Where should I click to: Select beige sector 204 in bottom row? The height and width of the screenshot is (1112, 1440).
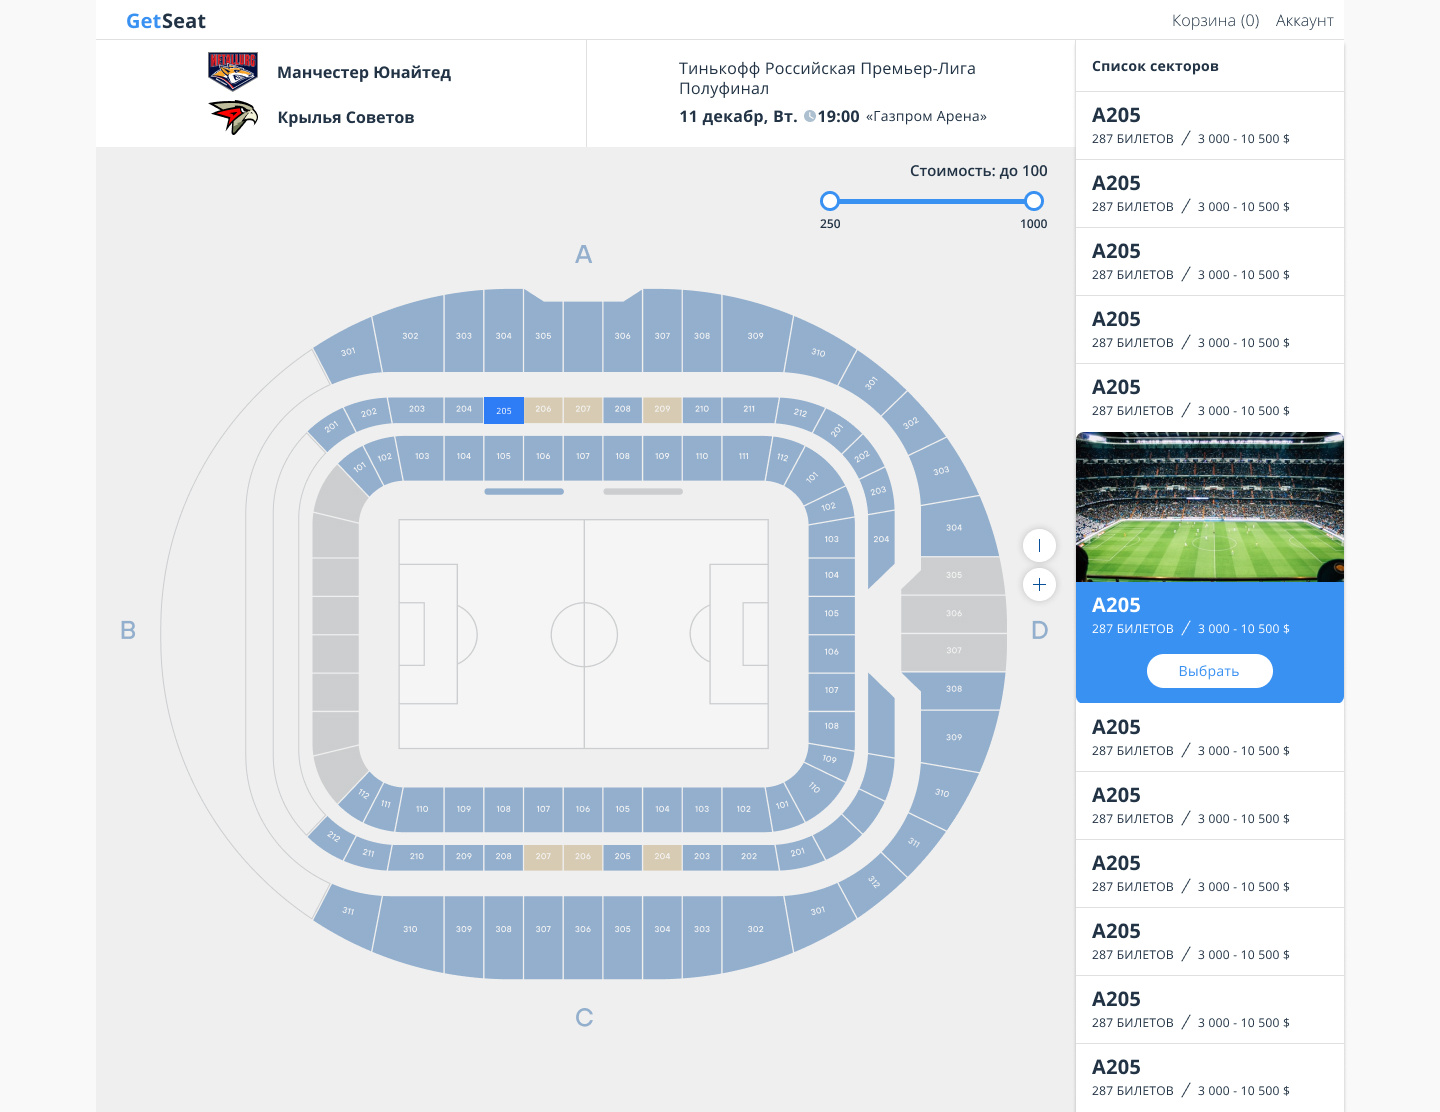[x=662, y=856]
